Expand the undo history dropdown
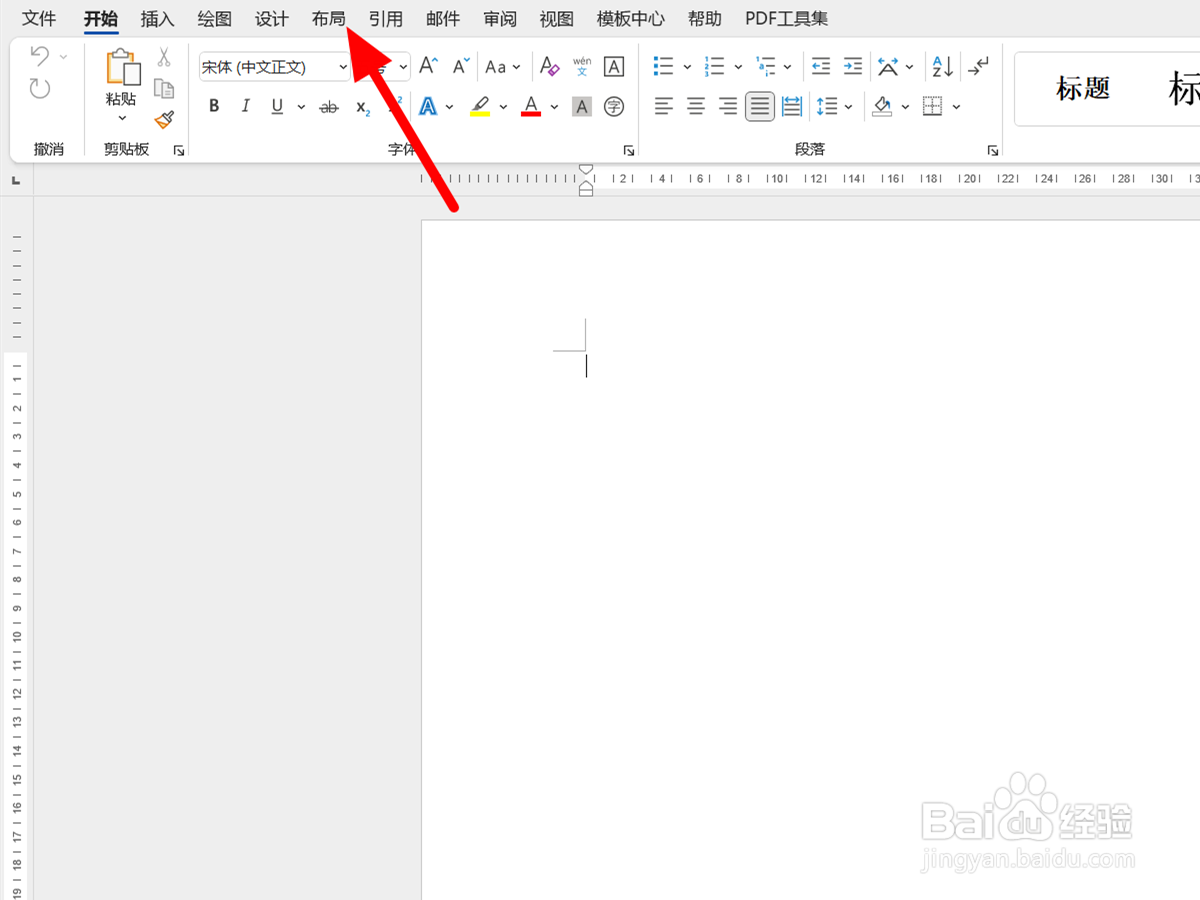The width and height of the screenshot is (1200, 900). [x=64, y=57]
